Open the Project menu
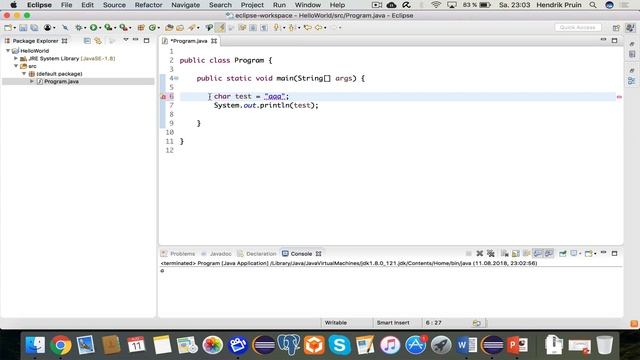This screenshot has width=640, height=360. pos(252,5)
